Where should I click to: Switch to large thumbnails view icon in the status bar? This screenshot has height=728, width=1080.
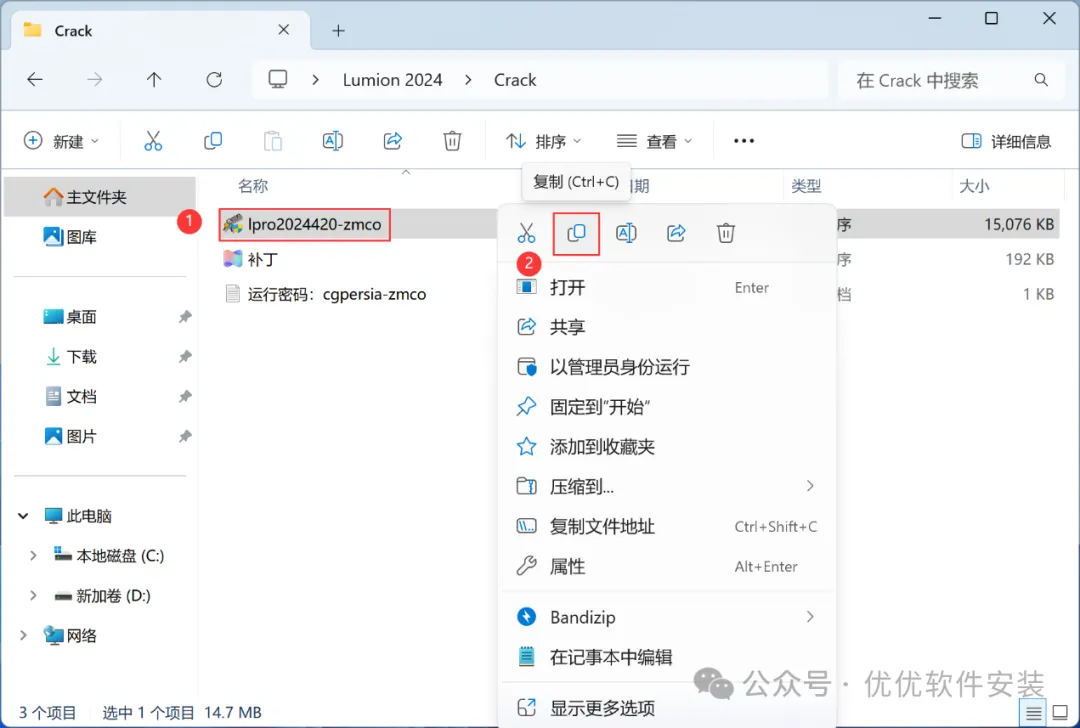(1061, 713)
